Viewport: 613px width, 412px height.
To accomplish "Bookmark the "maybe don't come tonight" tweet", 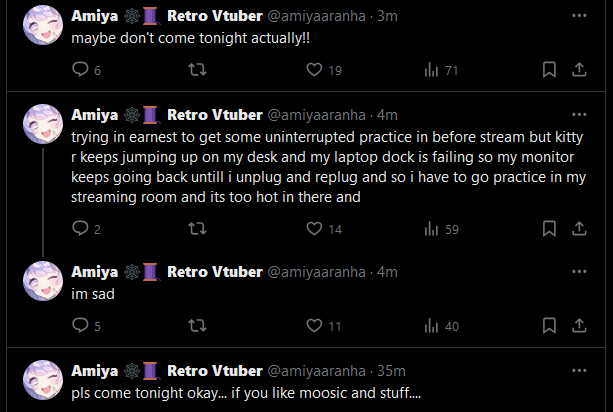I will click(x=549, y=70).
